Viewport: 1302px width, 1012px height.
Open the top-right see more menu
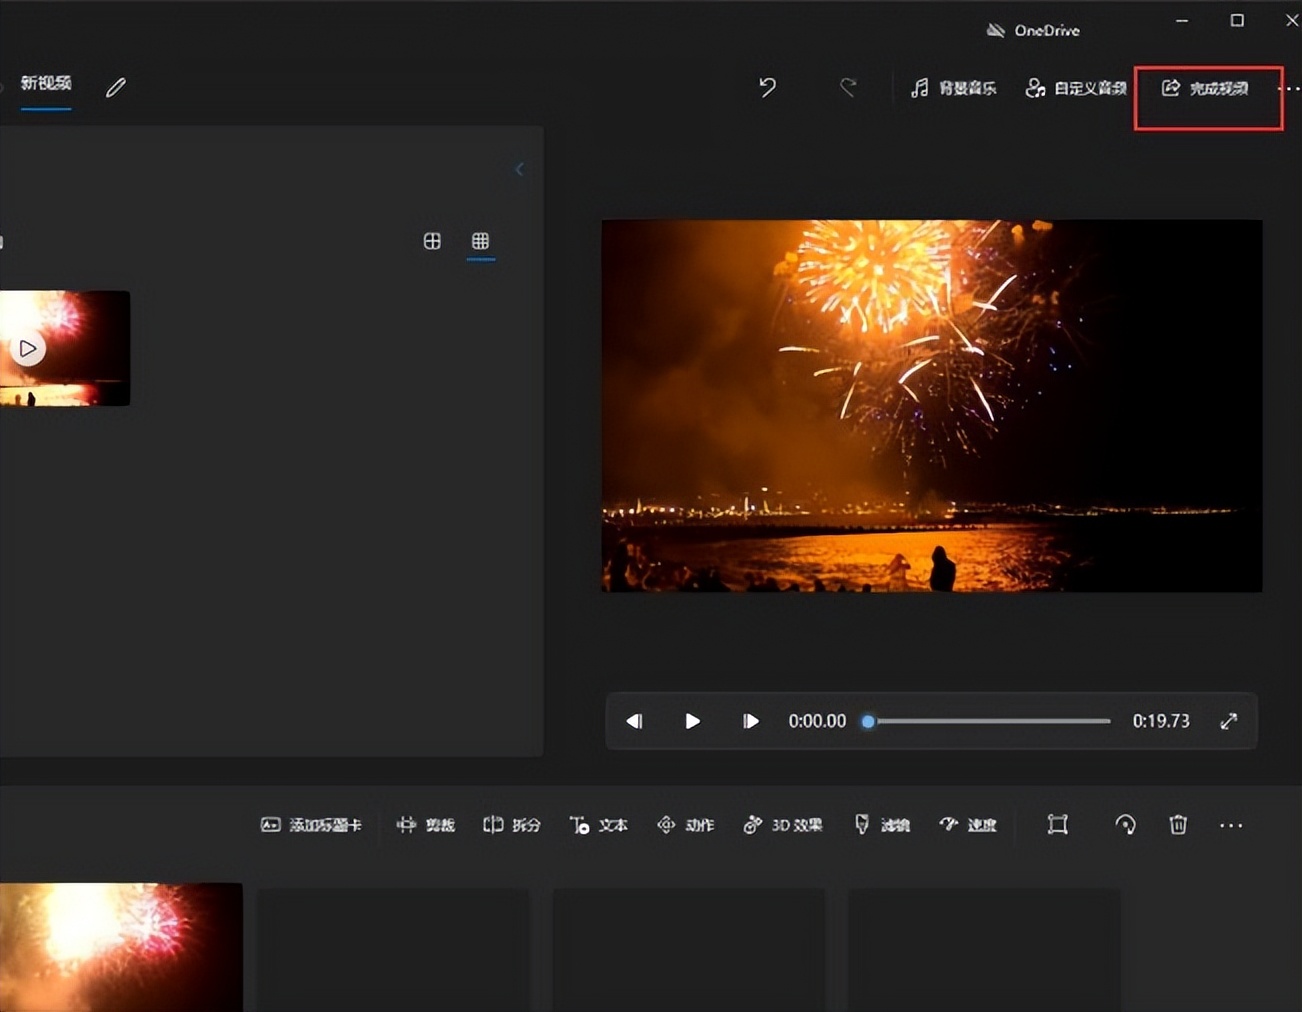coord(1290,88)
